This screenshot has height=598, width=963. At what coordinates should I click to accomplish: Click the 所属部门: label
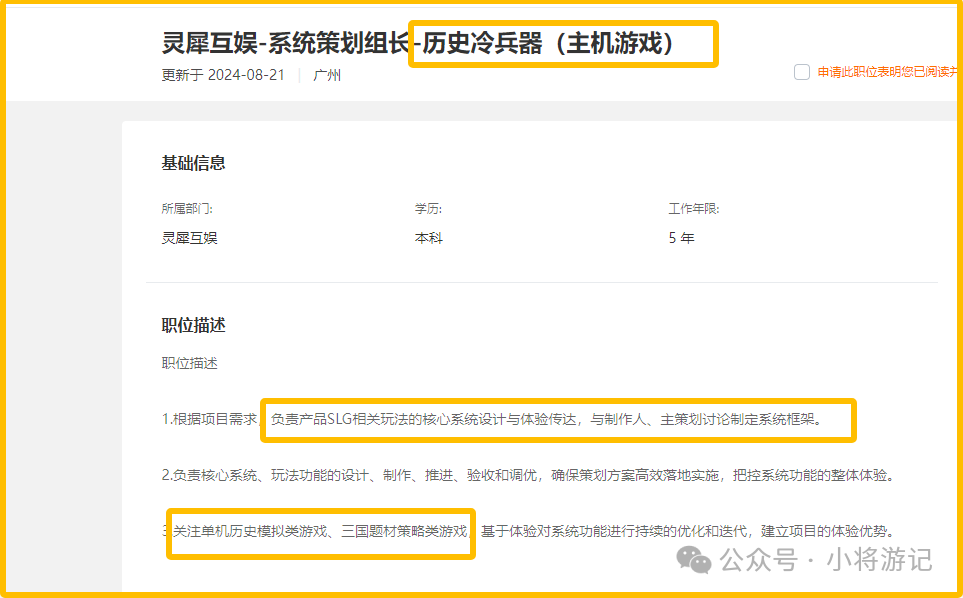pos(187,209)
